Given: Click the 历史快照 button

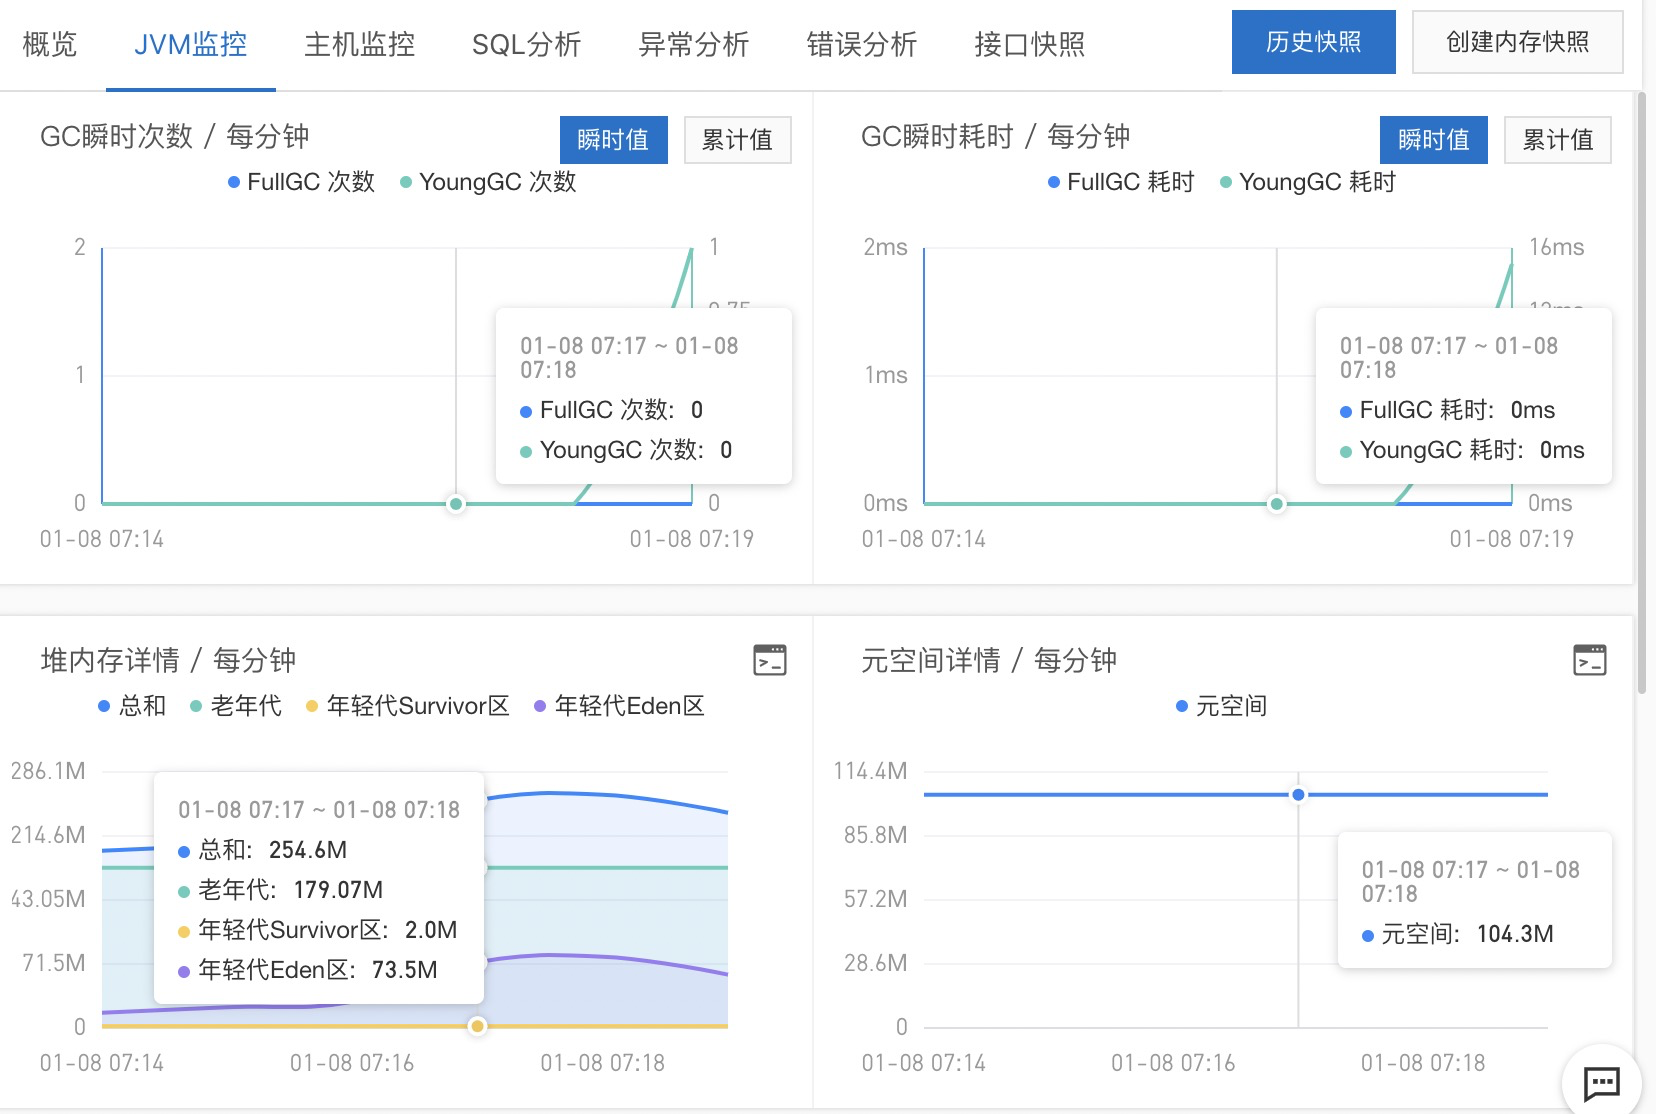Looking at the screenshot, I should point(1314,42).
